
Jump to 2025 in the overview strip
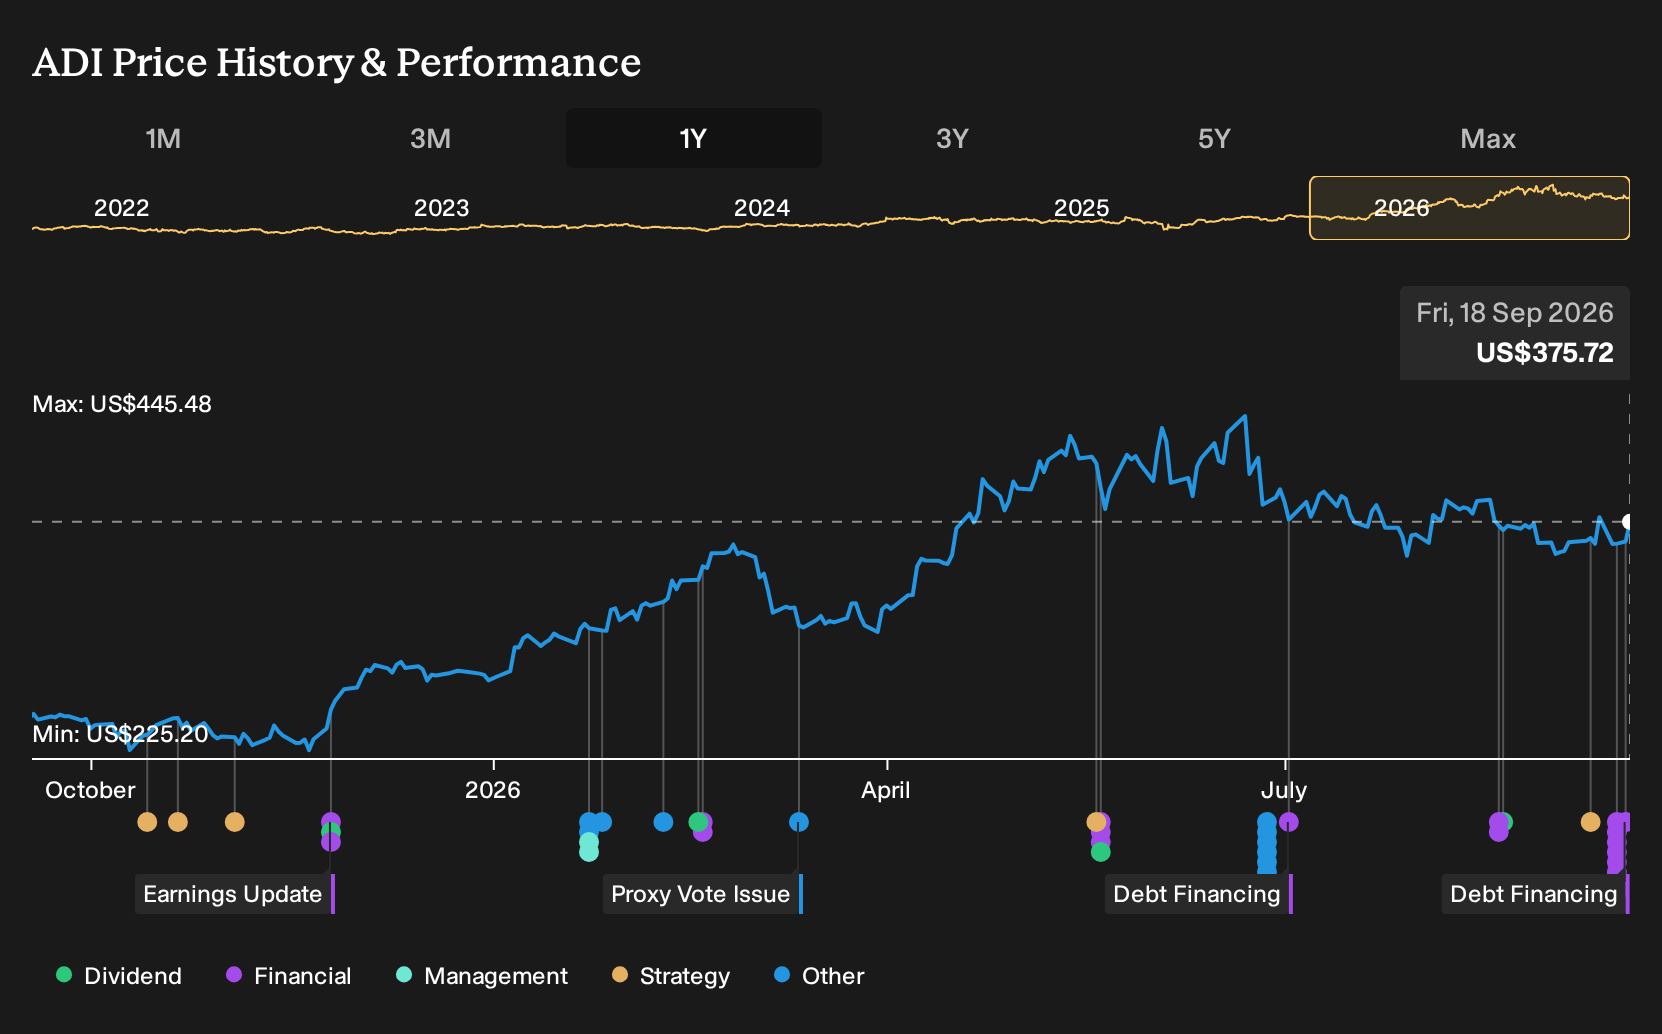(1081, 208)
